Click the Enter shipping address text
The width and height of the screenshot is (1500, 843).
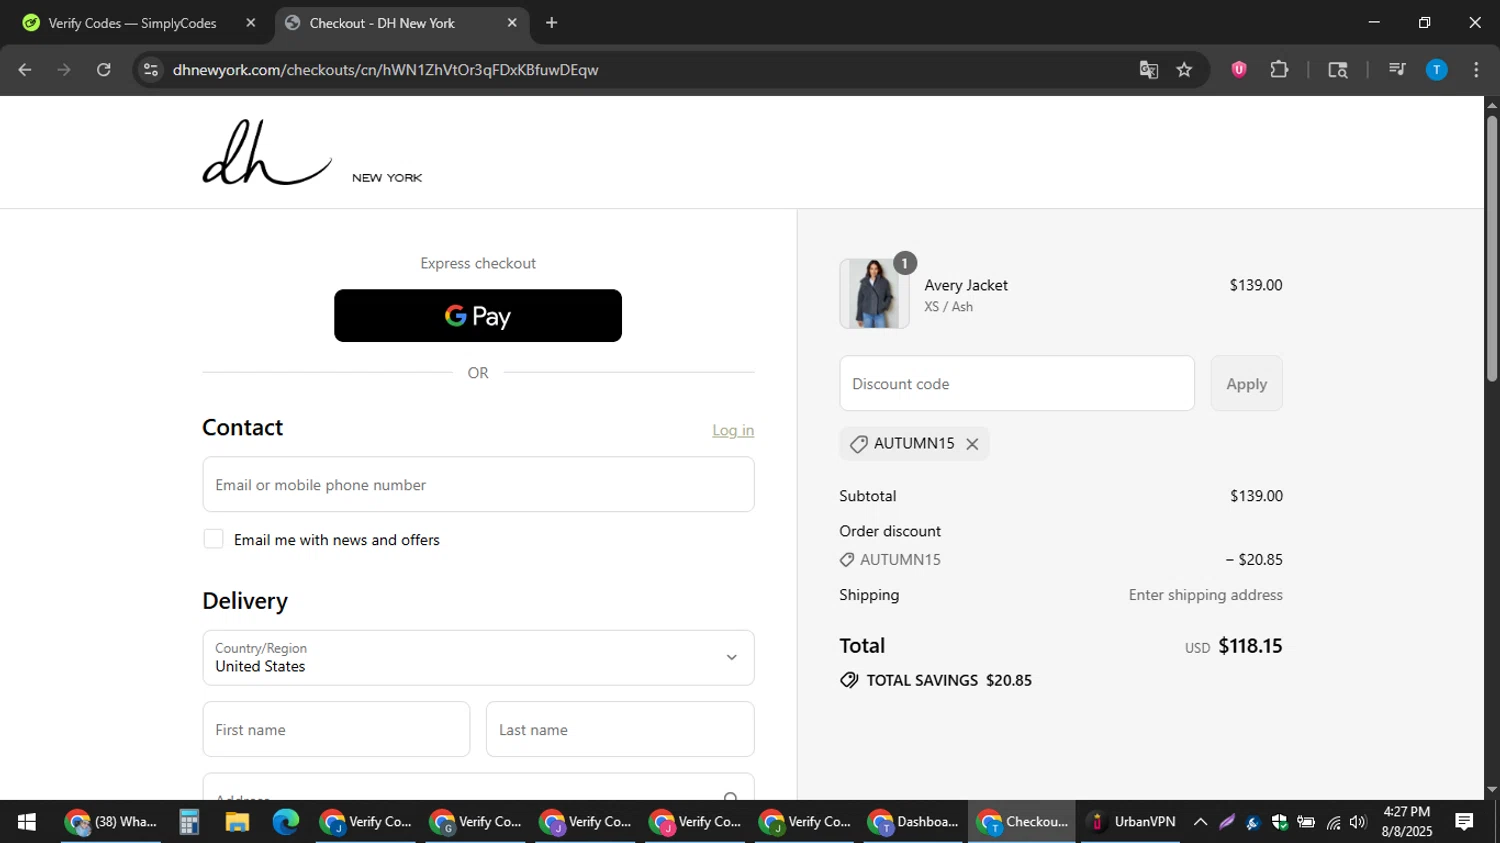pyautogui.click(x=1206, y=595)
